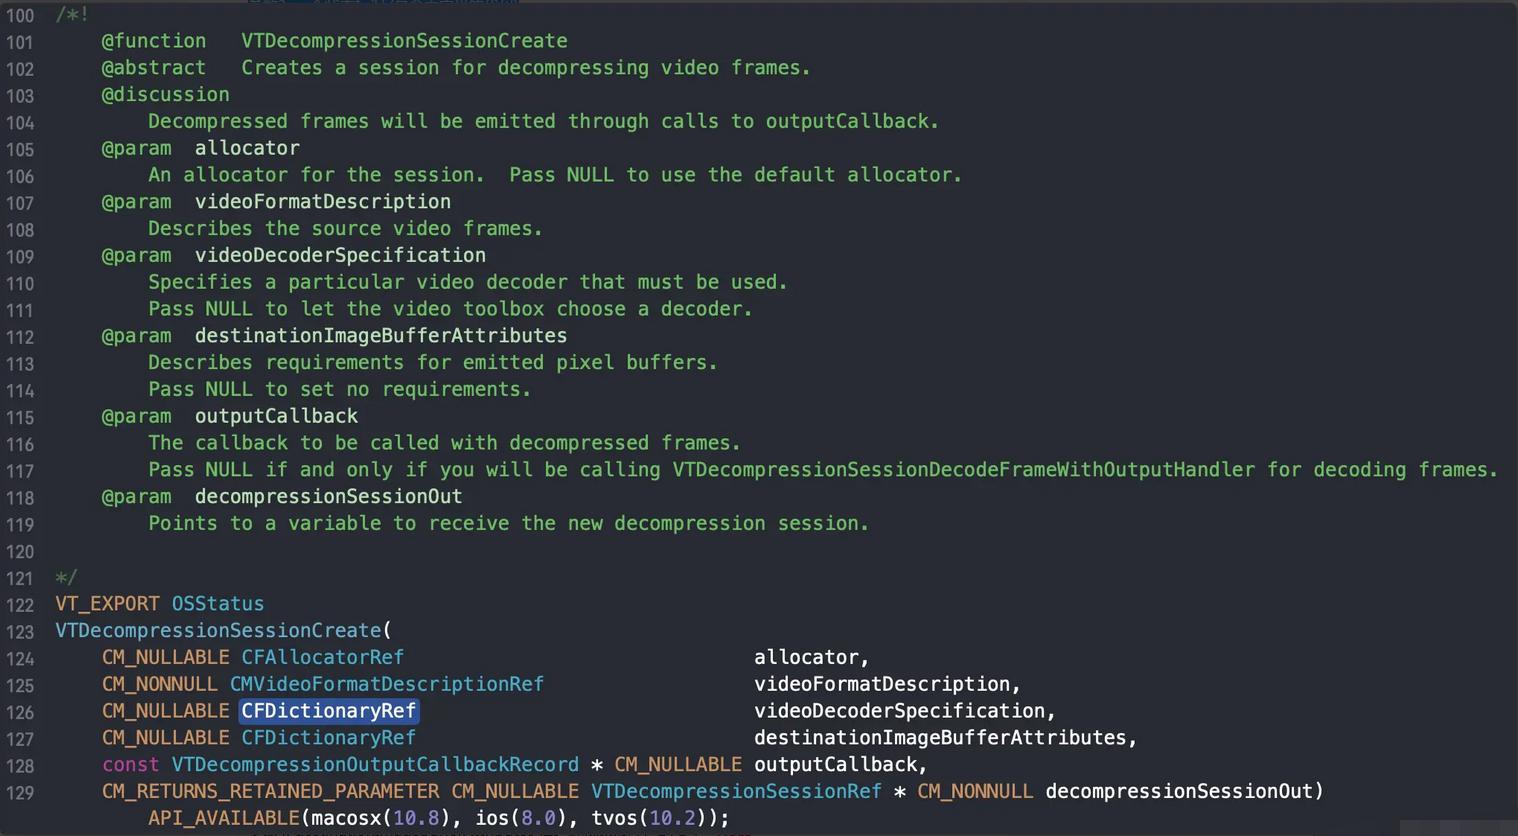Click the CFAllocatorRef type name
This screenshot has width=1518, height=836.
pyautogui.click(x=322, y=657)
